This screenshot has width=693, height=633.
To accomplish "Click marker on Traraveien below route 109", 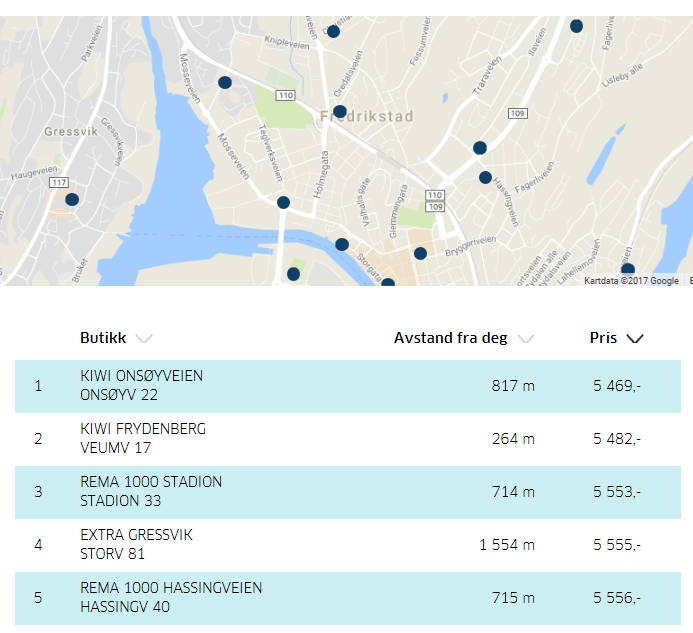I will coord(480,148).
